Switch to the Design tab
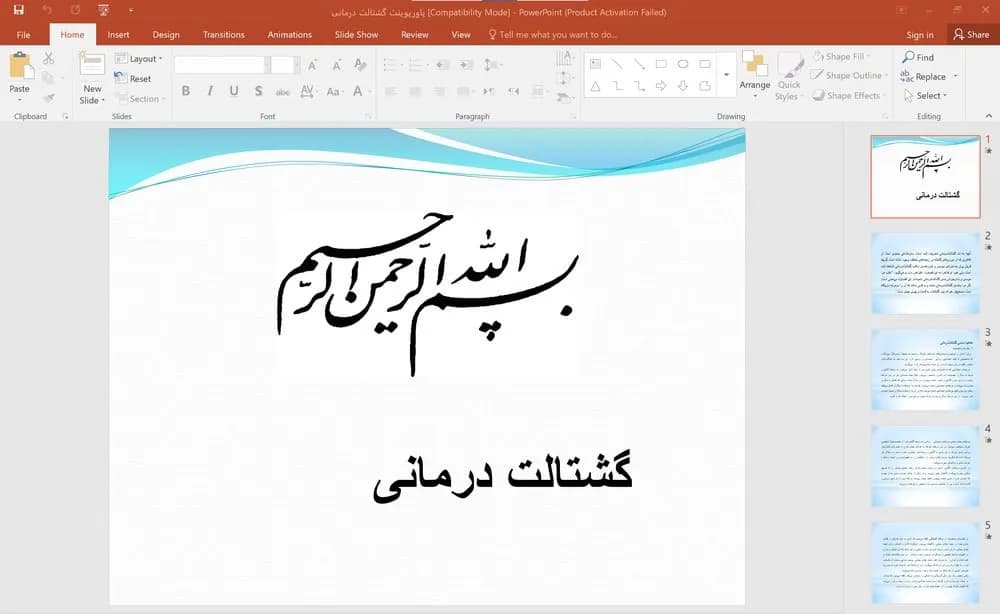 click(x=166, y=34)
